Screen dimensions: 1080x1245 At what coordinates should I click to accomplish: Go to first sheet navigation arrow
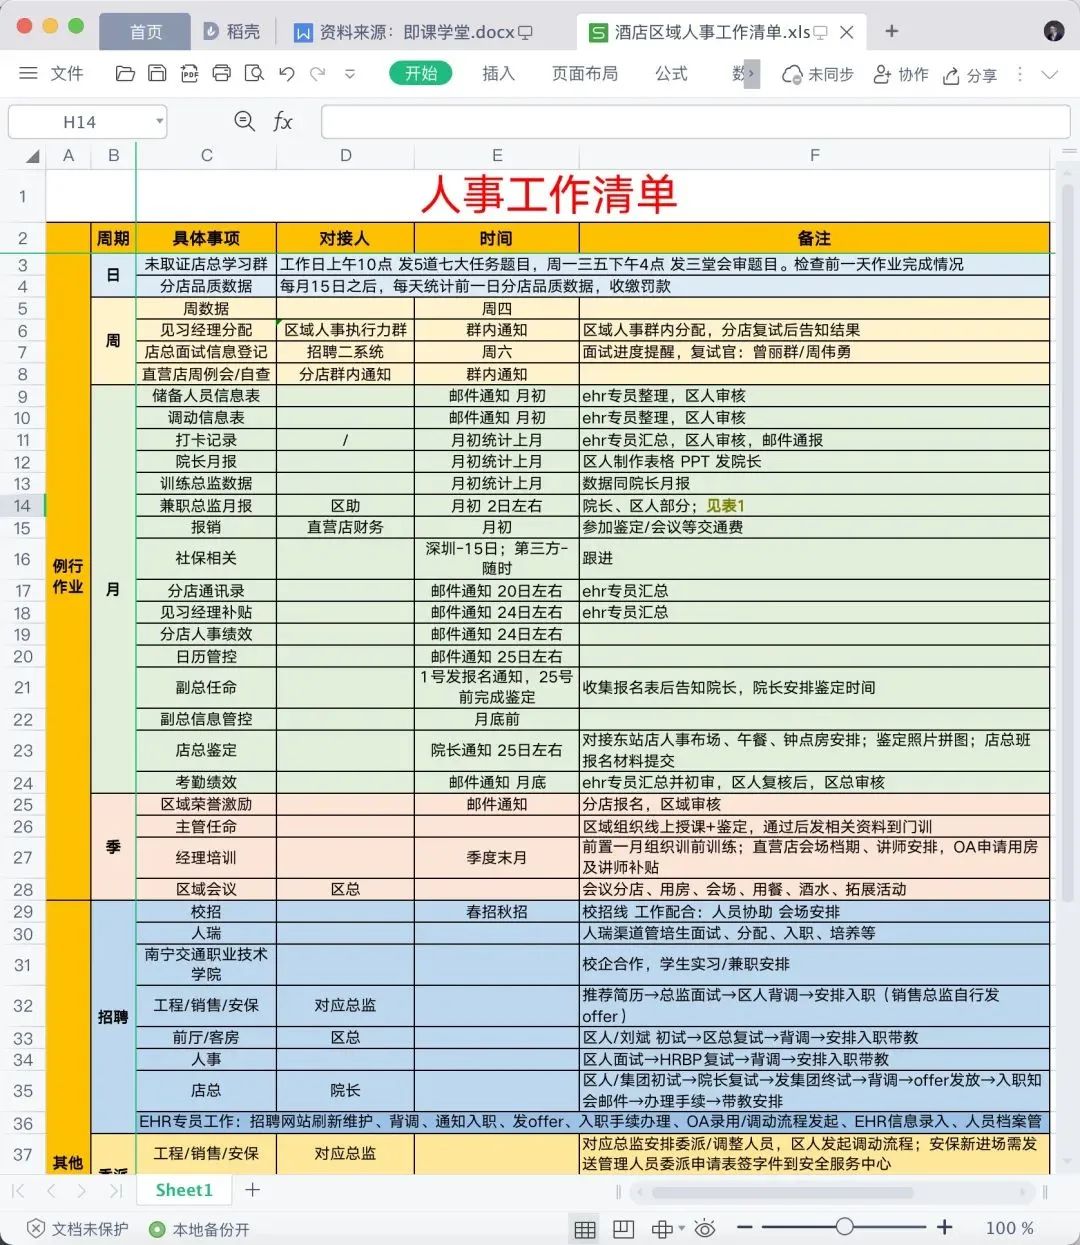click(18, 1190)
